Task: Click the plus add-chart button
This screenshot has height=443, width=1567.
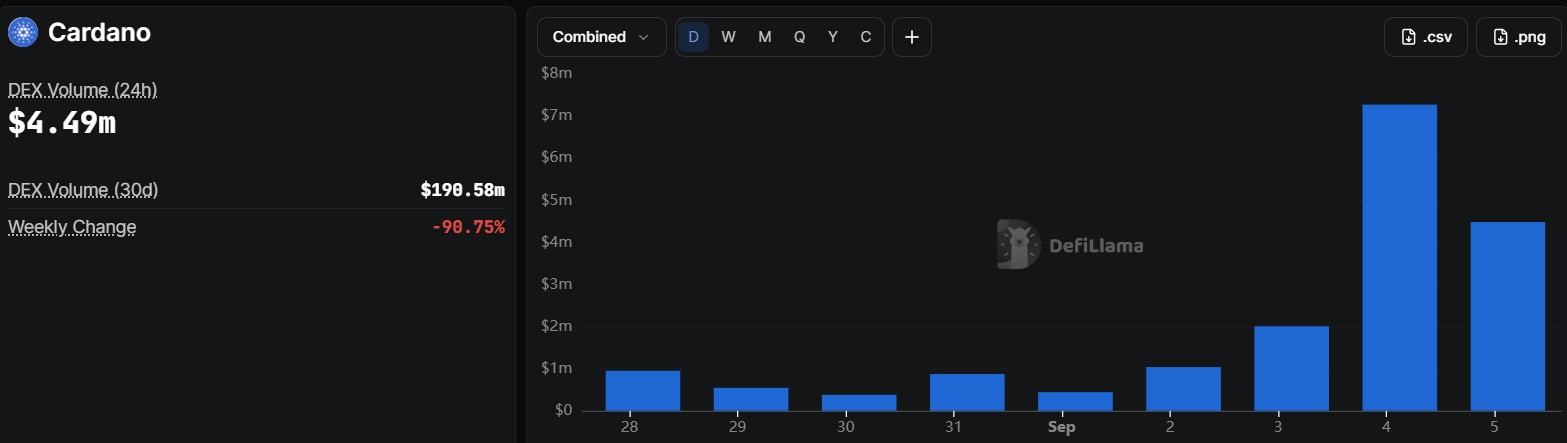Action: coord(912,37)
